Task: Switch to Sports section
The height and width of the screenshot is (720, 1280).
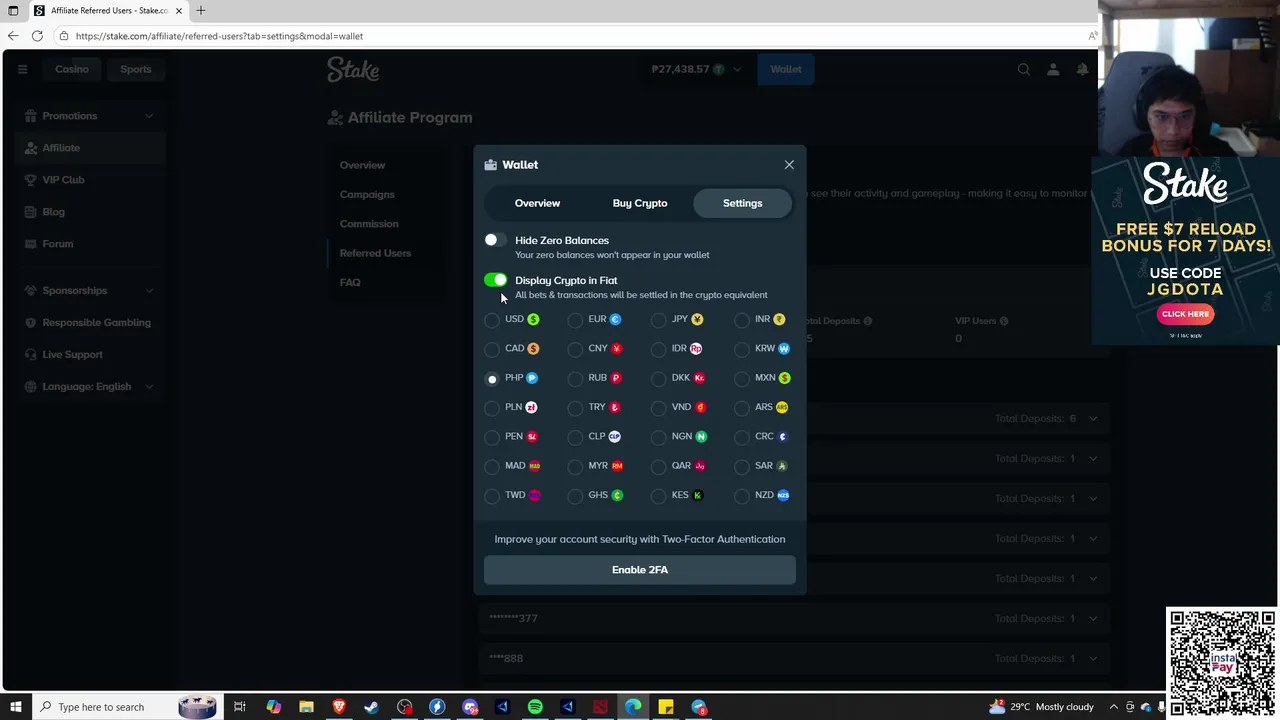Action: (x=136, y=69)
